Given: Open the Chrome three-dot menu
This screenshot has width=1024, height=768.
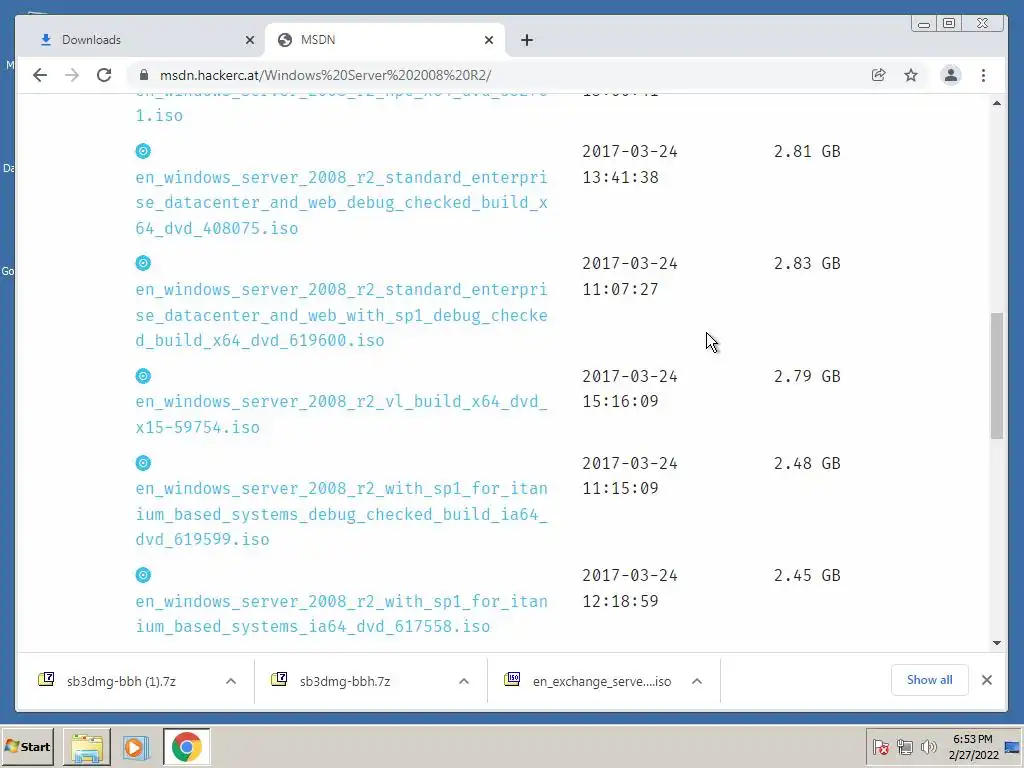Looking at the screenshot, I should coord(984,75).
